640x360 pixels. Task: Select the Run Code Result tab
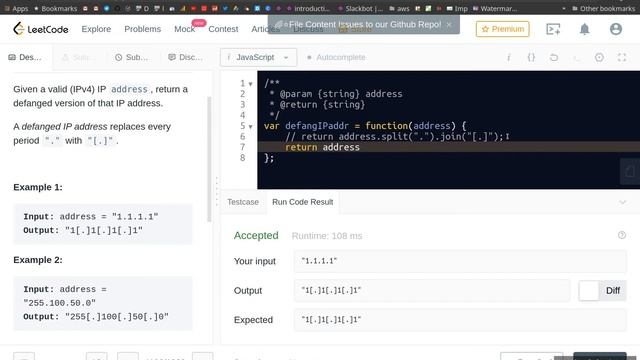(302, 202)
